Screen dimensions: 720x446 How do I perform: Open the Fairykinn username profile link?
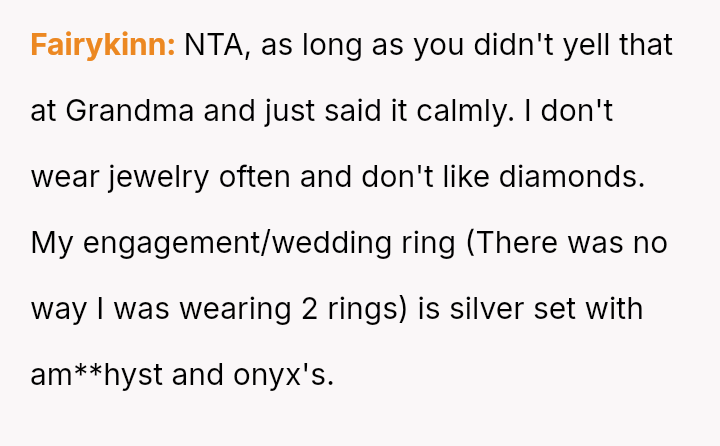pyautogui.click(x=103, y=46)
